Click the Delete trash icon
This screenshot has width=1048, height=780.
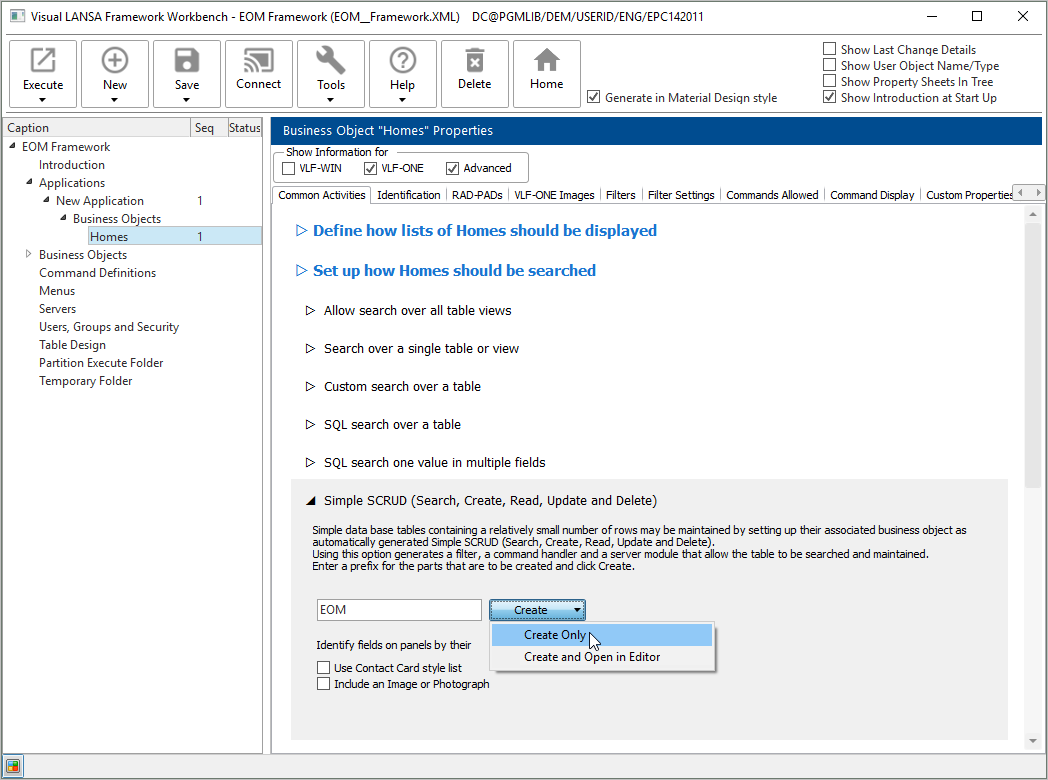click(x=475, y=61)
